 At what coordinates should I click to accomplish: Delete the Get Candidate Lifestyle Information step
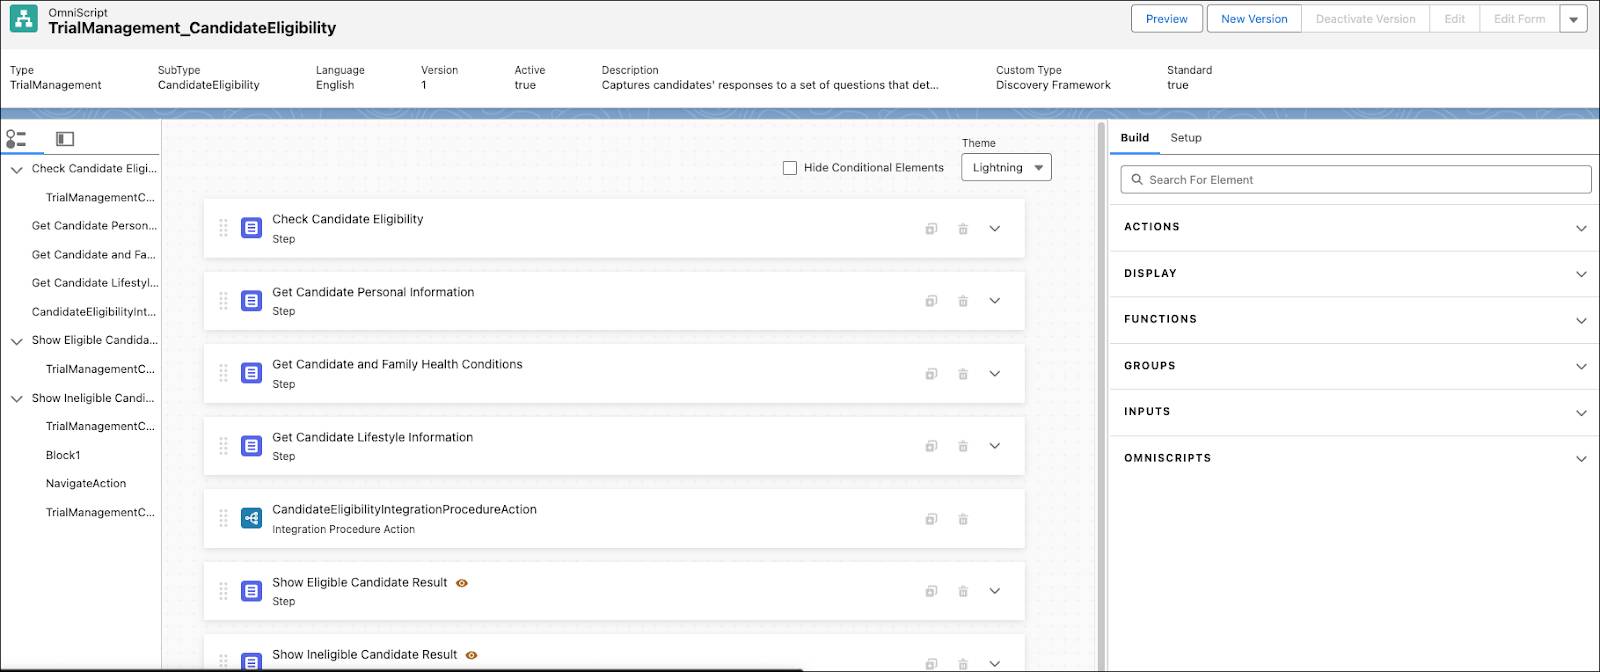click(963, 446)
